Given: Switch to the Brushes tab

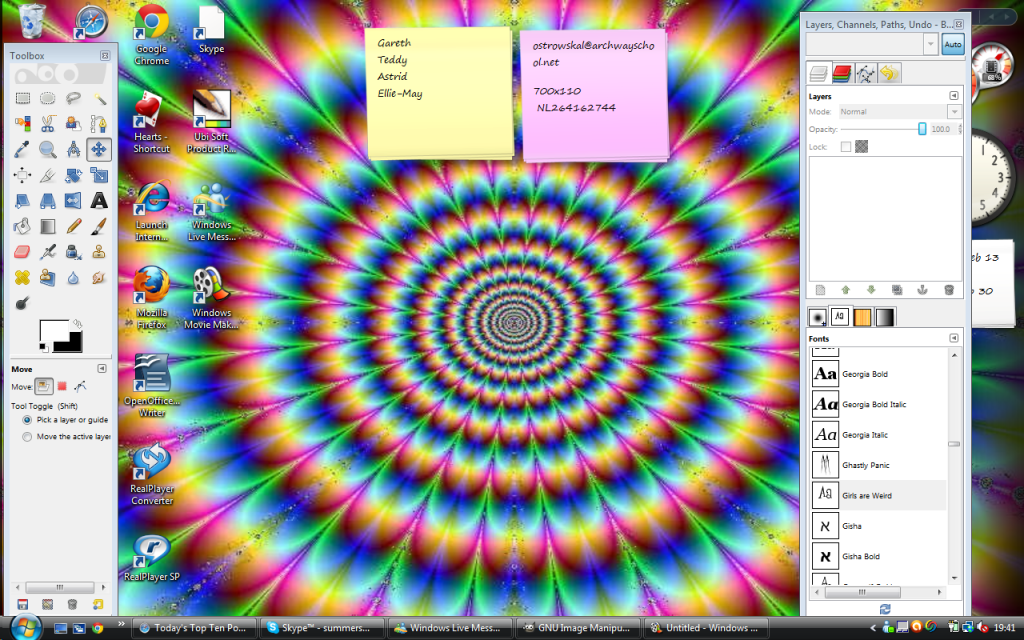Looking at the screenshot, I should pos(817,317).
